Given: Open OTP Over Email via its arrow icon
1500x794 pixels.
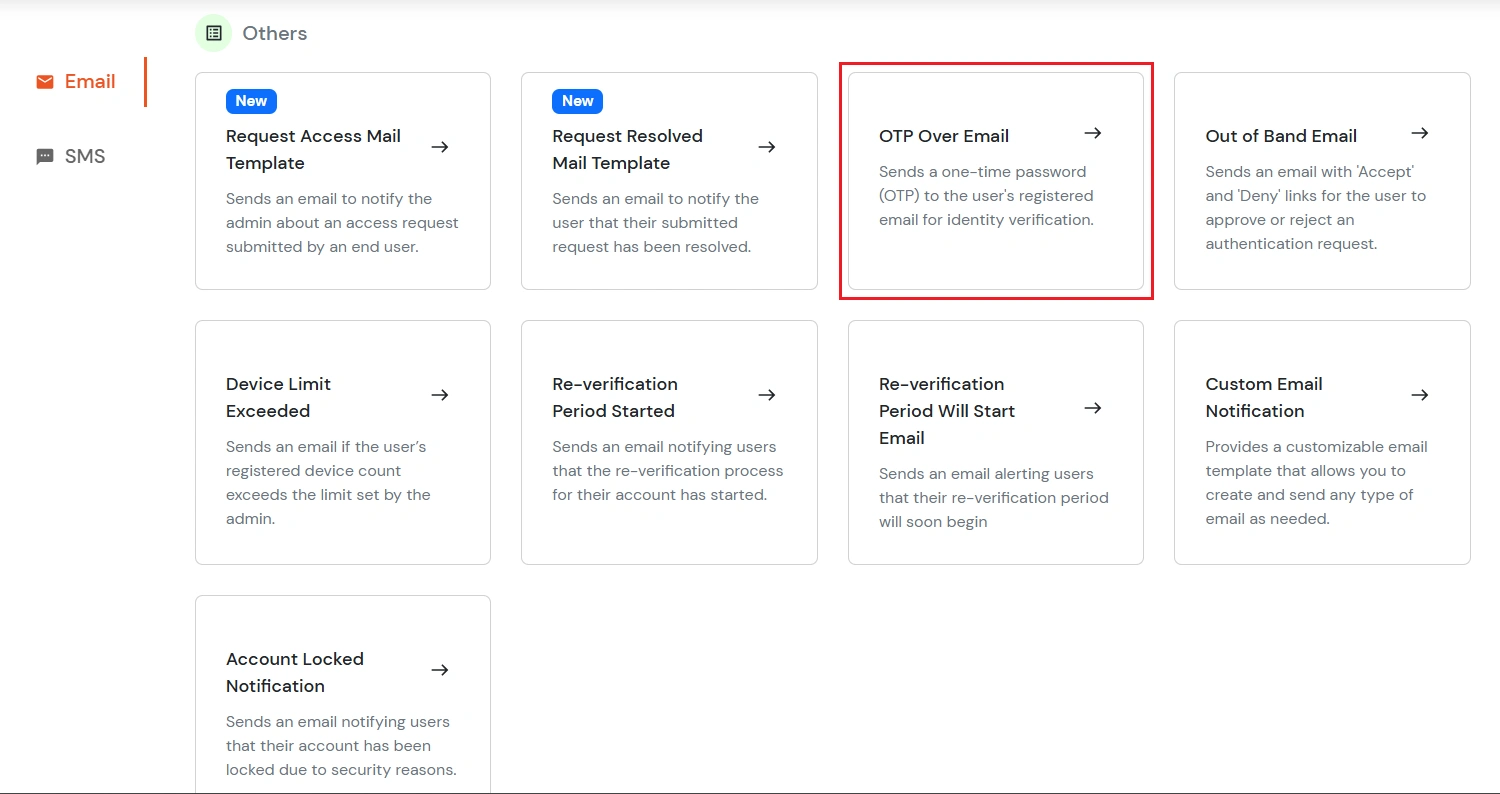Looking at the screenshot, I should point(1093,132).
